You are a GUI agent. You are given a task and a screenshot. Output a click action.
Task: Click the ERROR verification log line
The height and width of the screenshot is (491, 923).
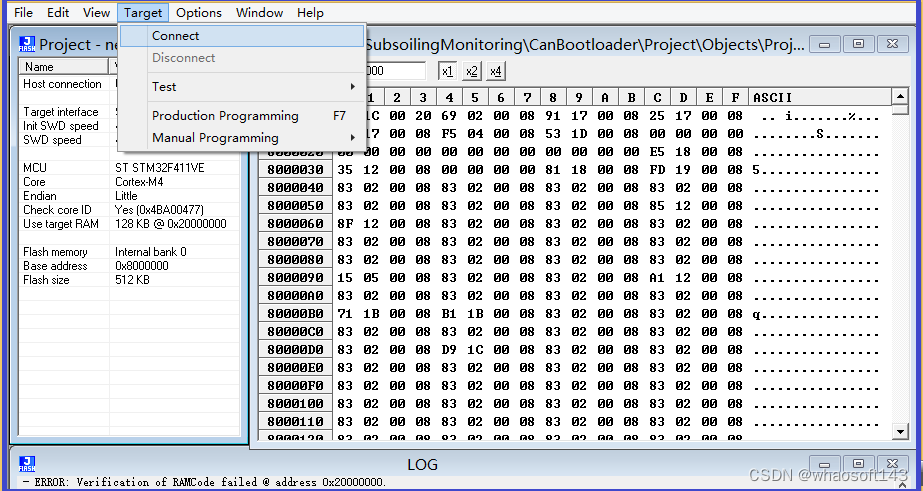pos(205,482)
